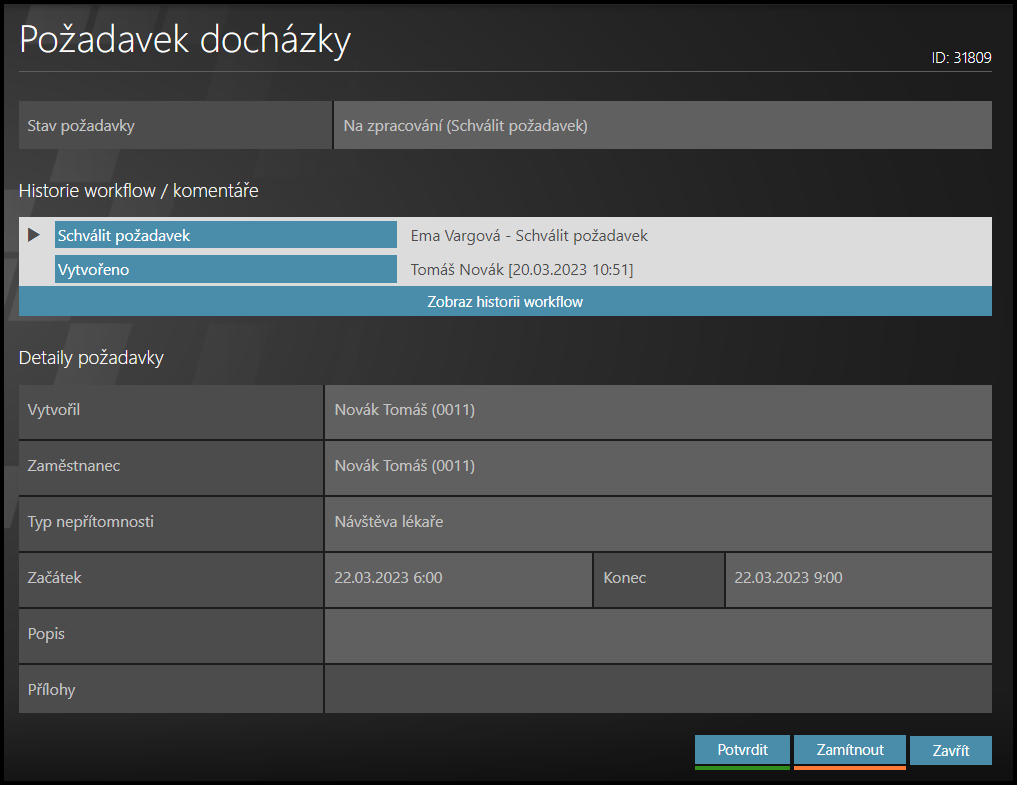Select the Schválit požadavek history label
The image size is (1017, 785).
(225, 235)
